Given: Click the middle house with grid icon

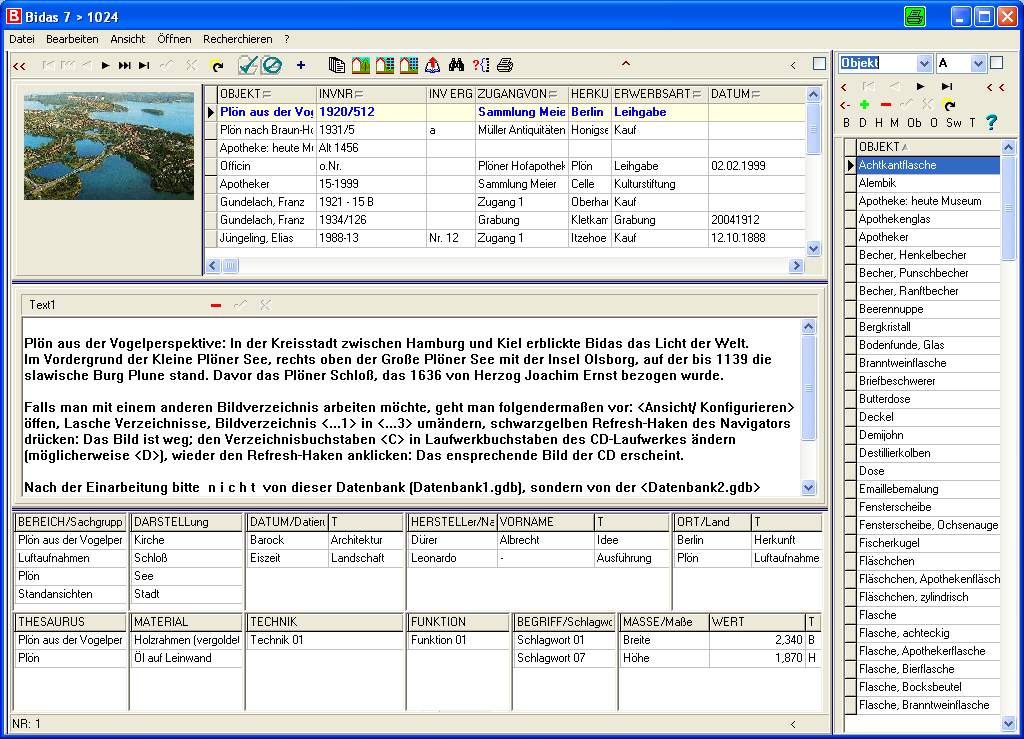Looking at the screenshot, I should pos(385,65).
